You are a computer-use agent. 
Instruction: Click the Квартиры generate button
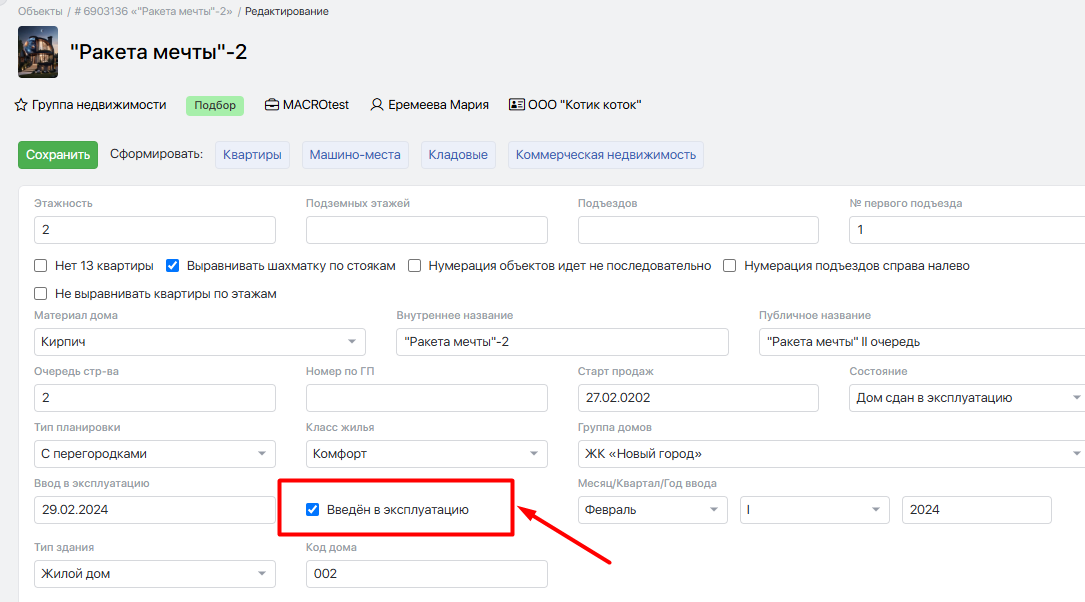(252, 155)
